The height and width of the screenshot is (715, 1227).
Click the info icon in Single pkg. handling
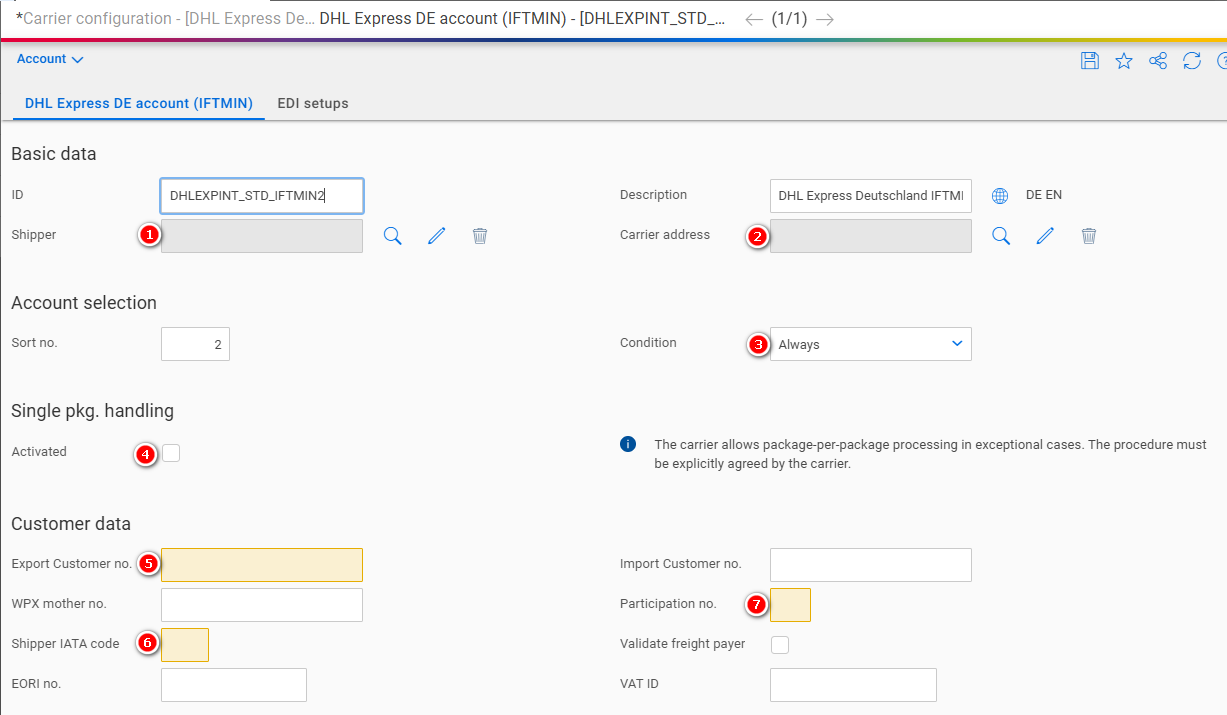(628, 444)
